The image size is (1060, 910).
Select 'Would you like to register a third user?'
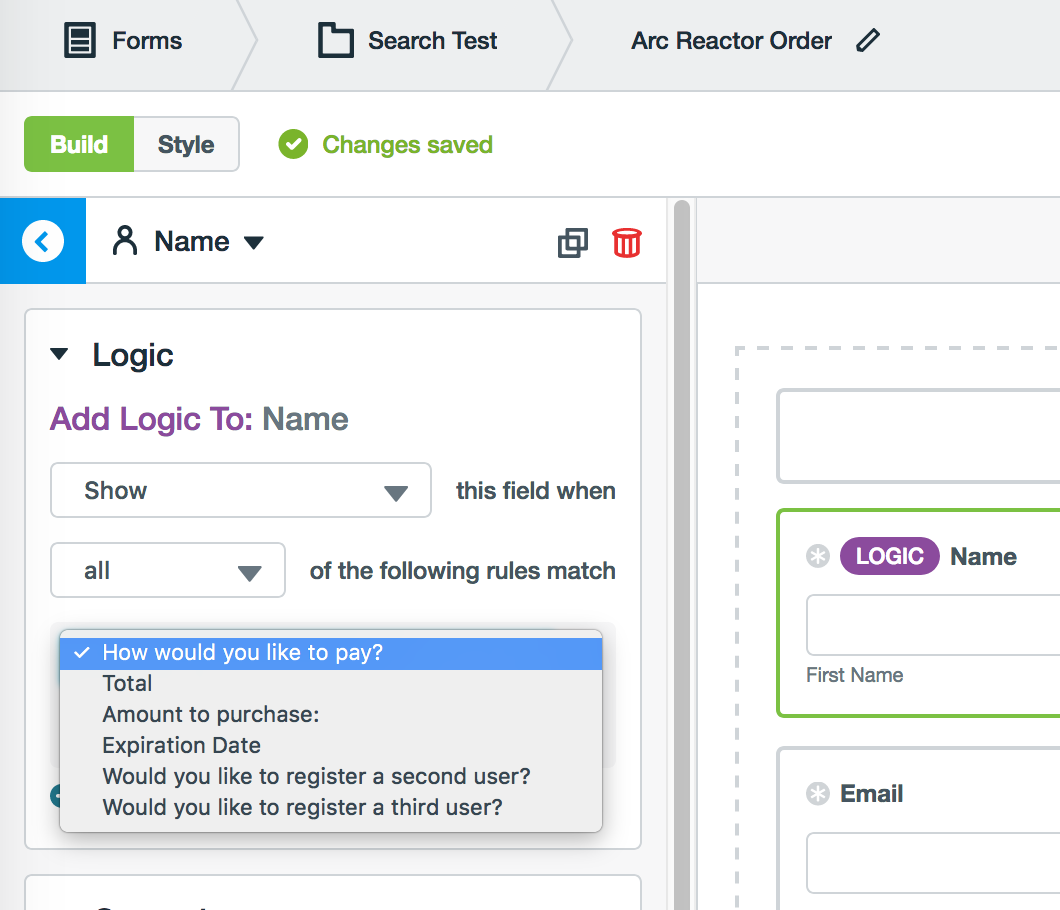click(x=302, y=806)
